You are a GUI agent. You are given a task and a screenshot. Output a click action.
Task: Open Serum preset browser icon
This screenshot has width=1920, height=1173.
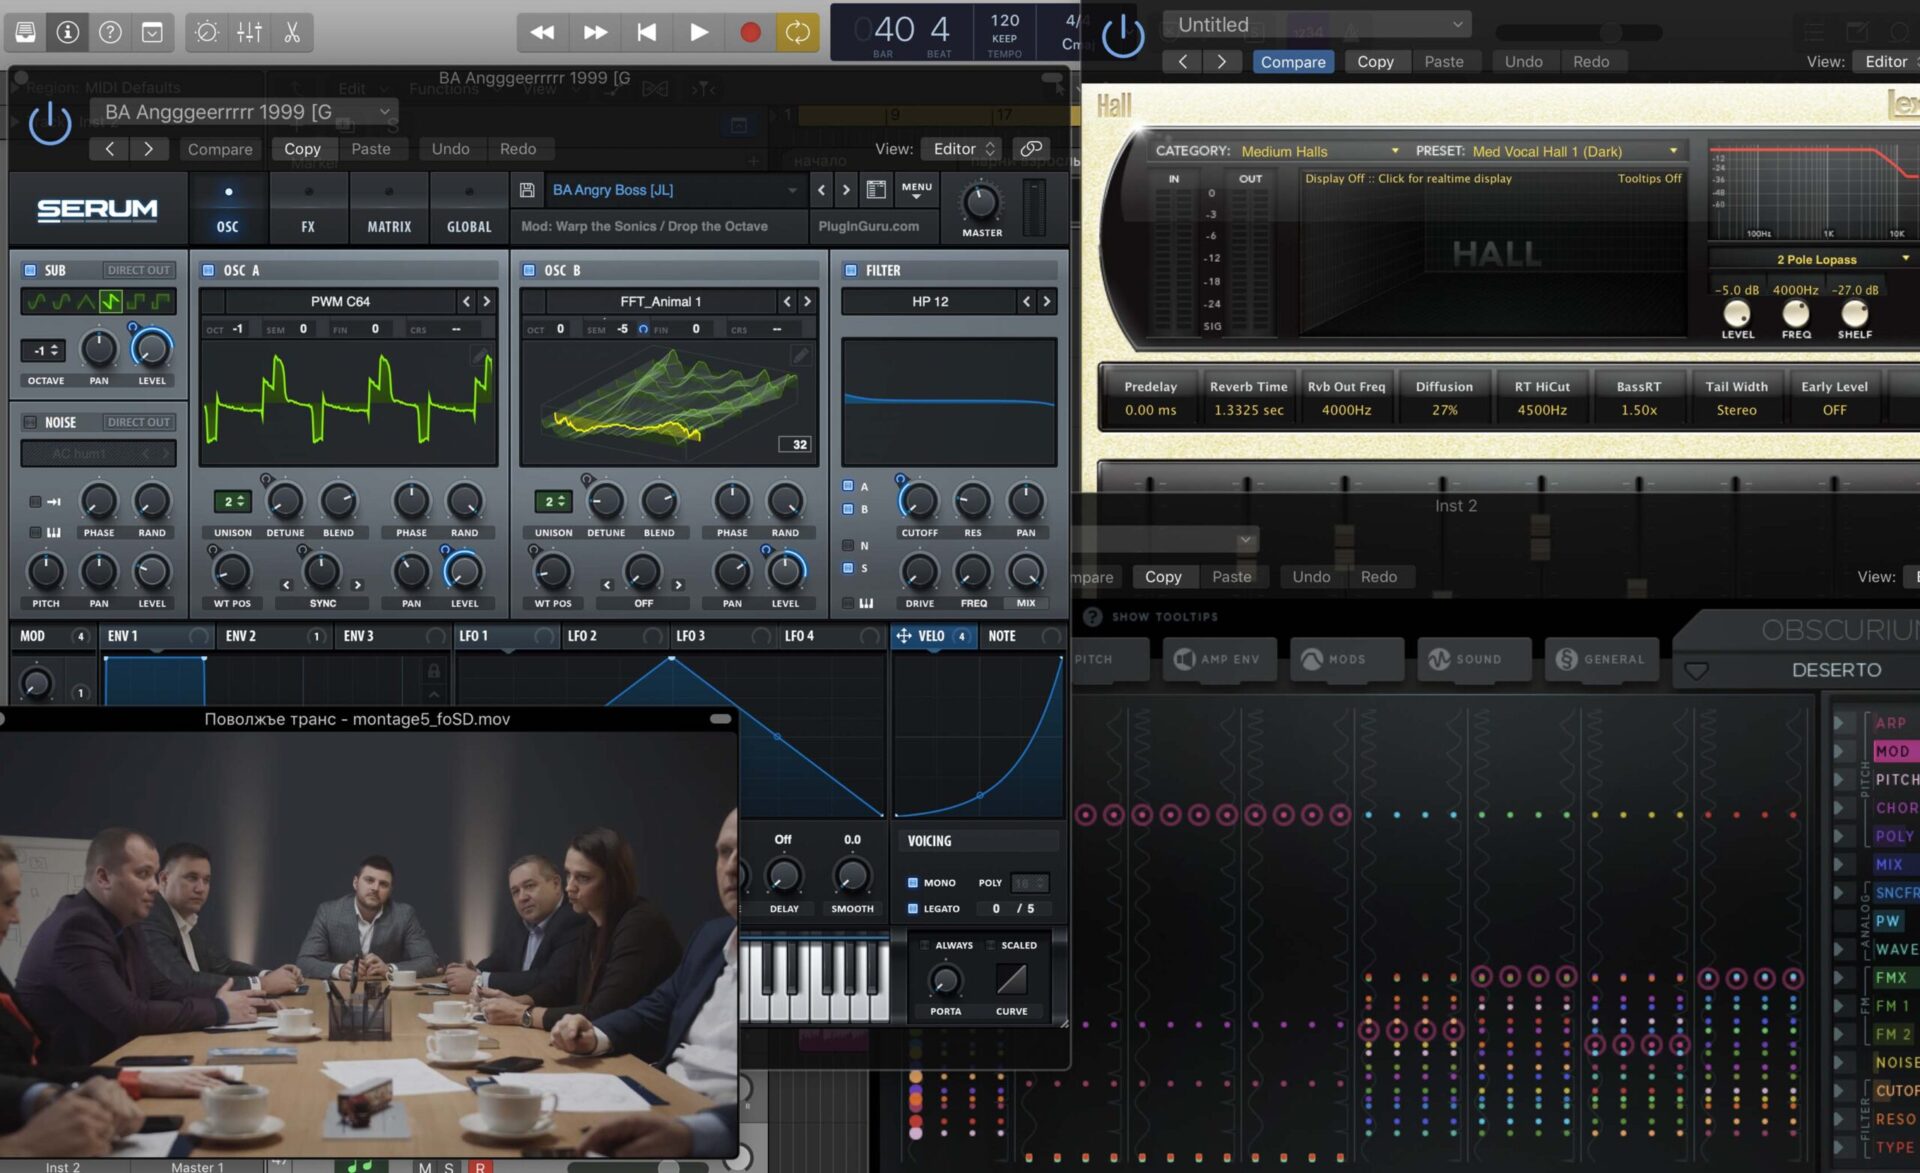(x=876, y=189)
